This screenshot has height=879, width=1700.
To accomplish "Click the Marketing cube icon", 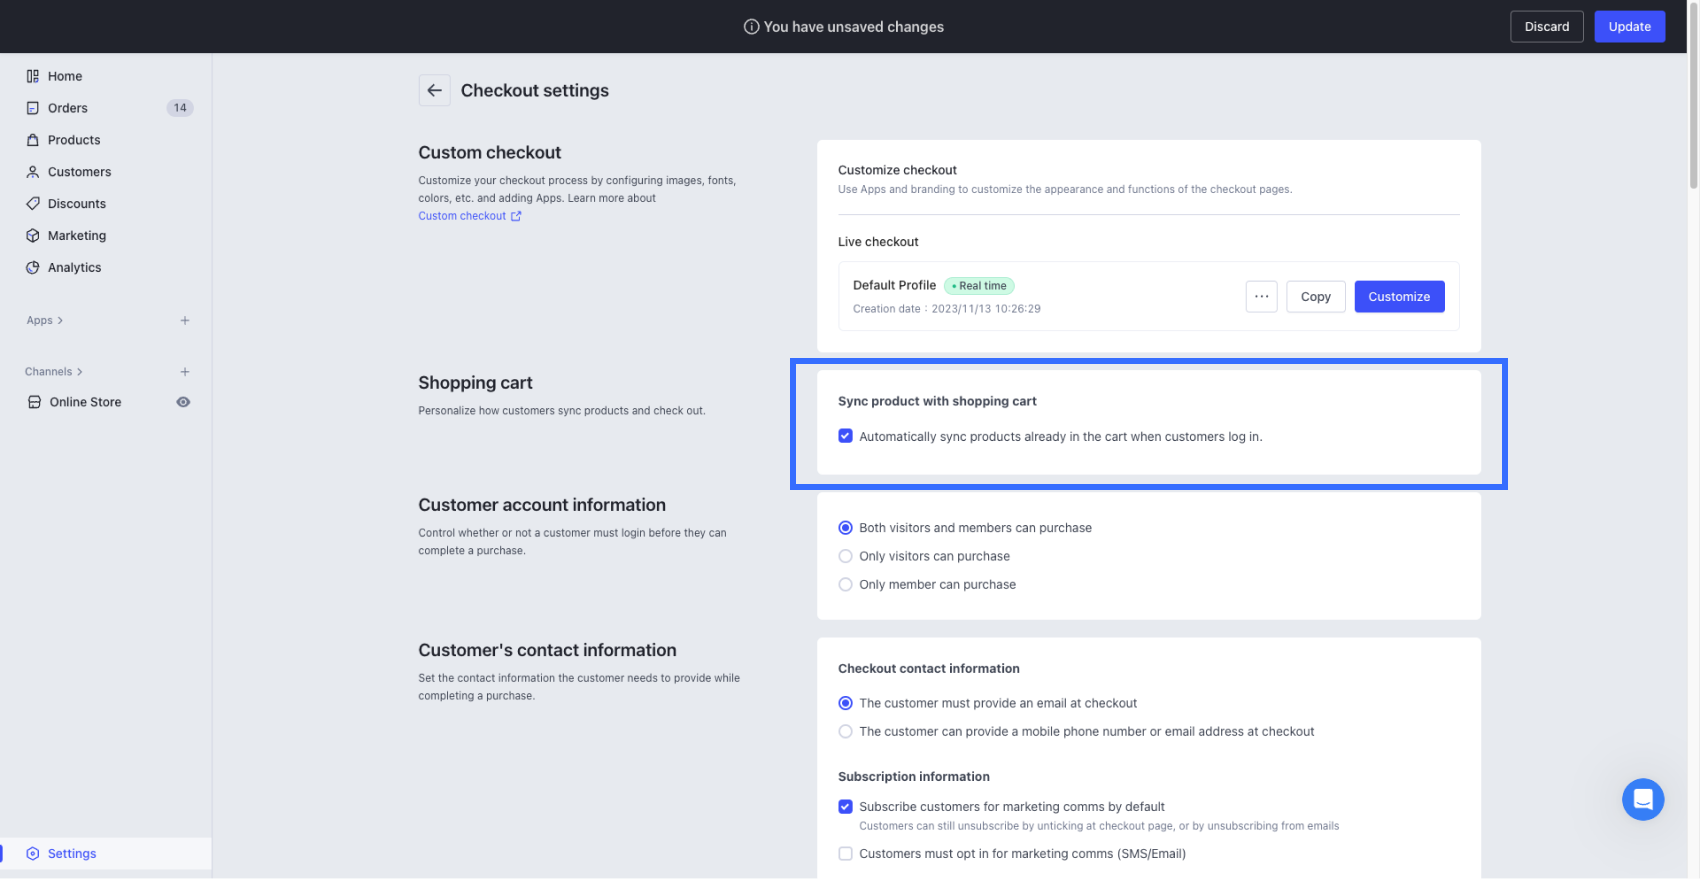I will pyautogui.click(x=33, y=235).
